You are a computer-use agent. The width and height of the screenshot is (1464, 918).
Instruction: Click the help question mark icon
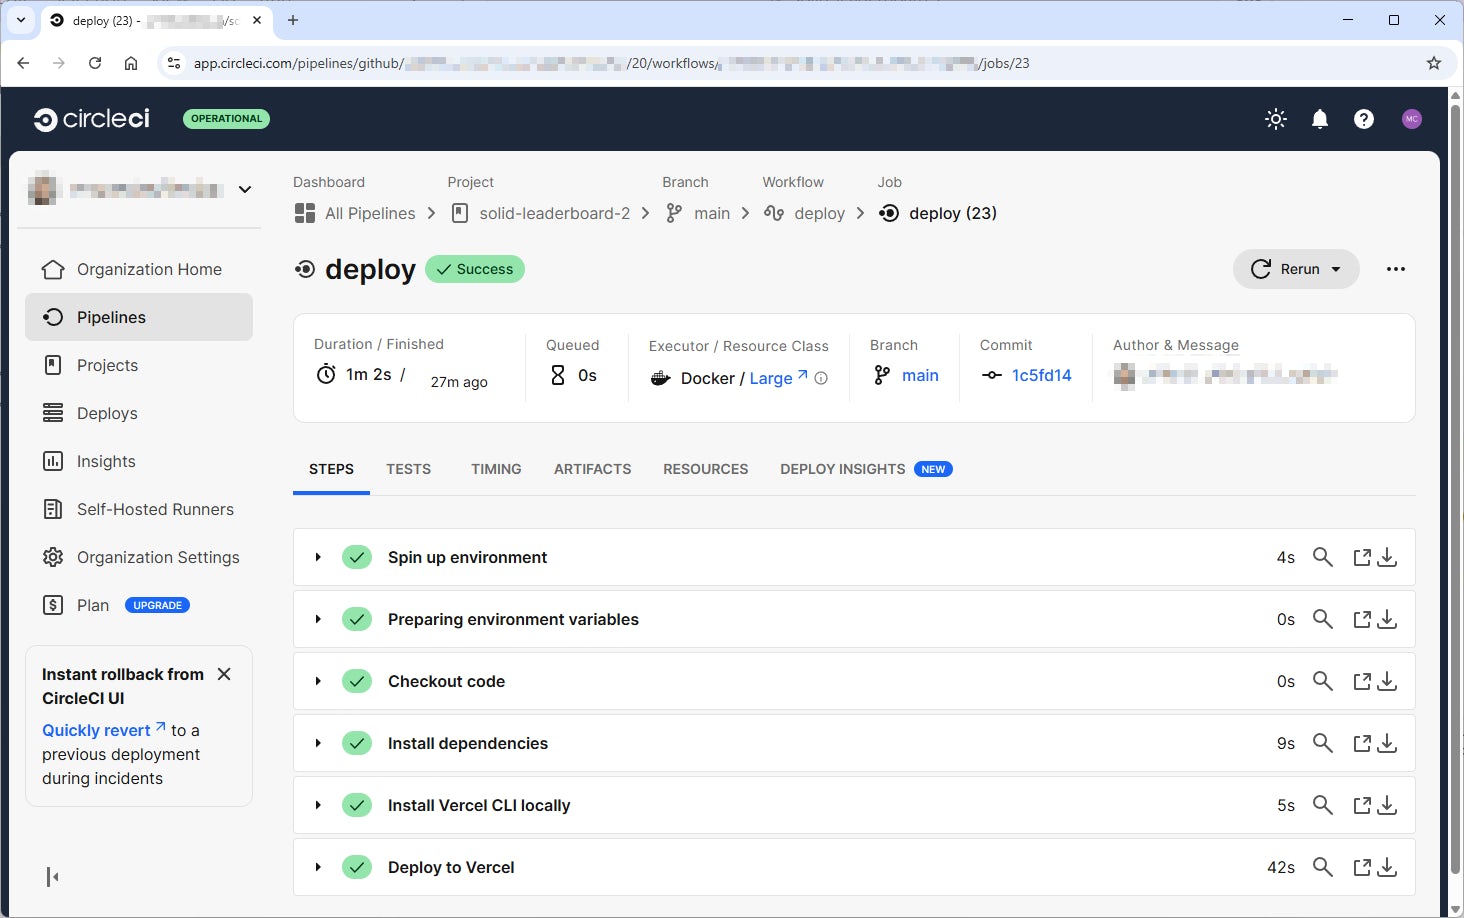click(x=1364, y=118)
